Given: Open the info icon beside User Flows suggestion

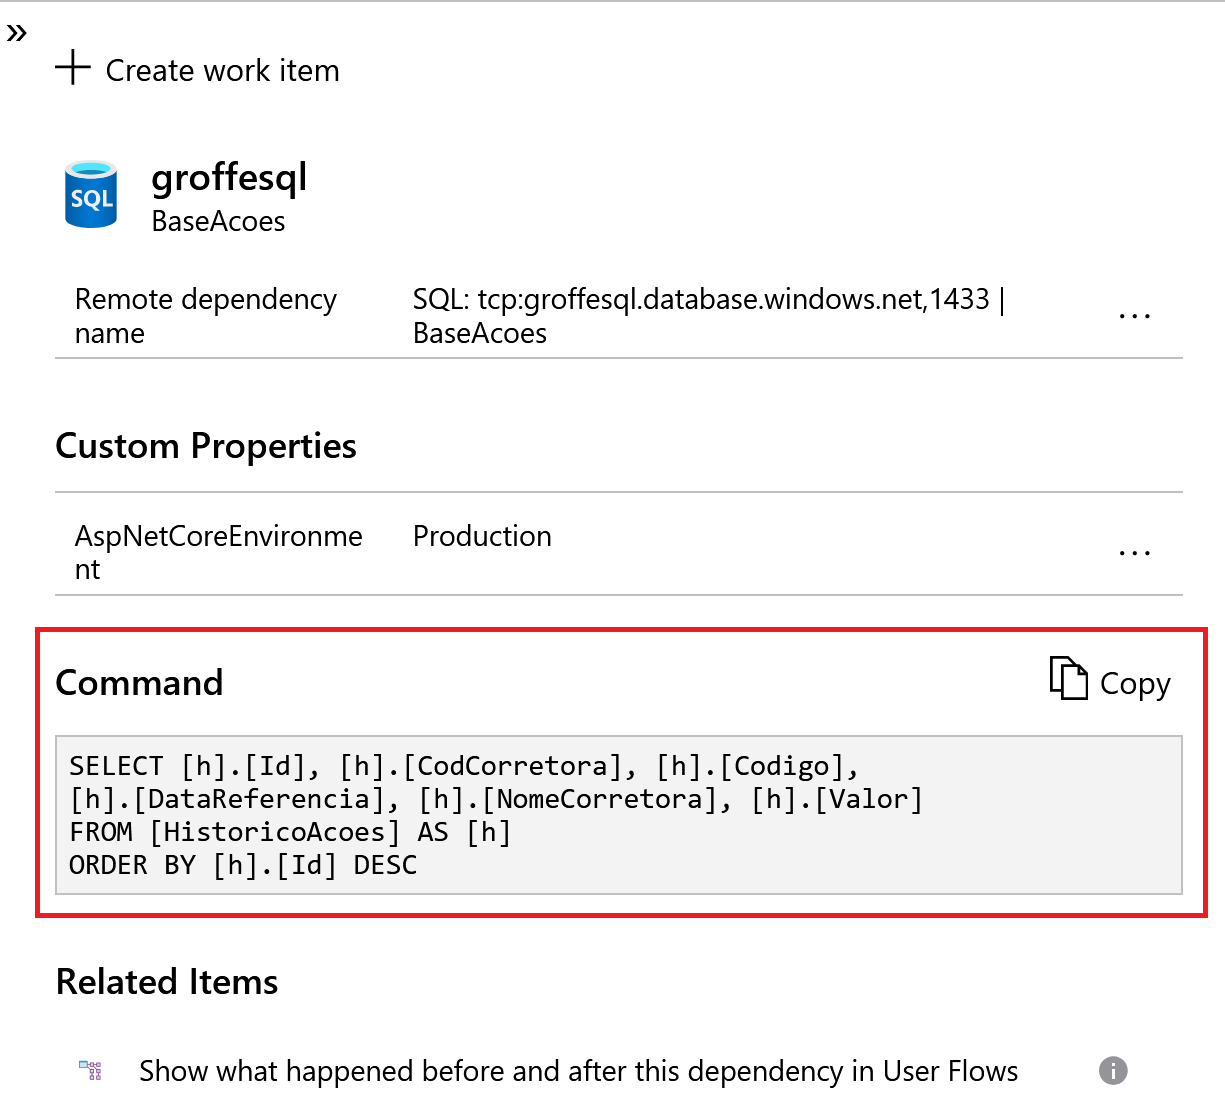Looking at the screenshot, I should point(1112,1070).
